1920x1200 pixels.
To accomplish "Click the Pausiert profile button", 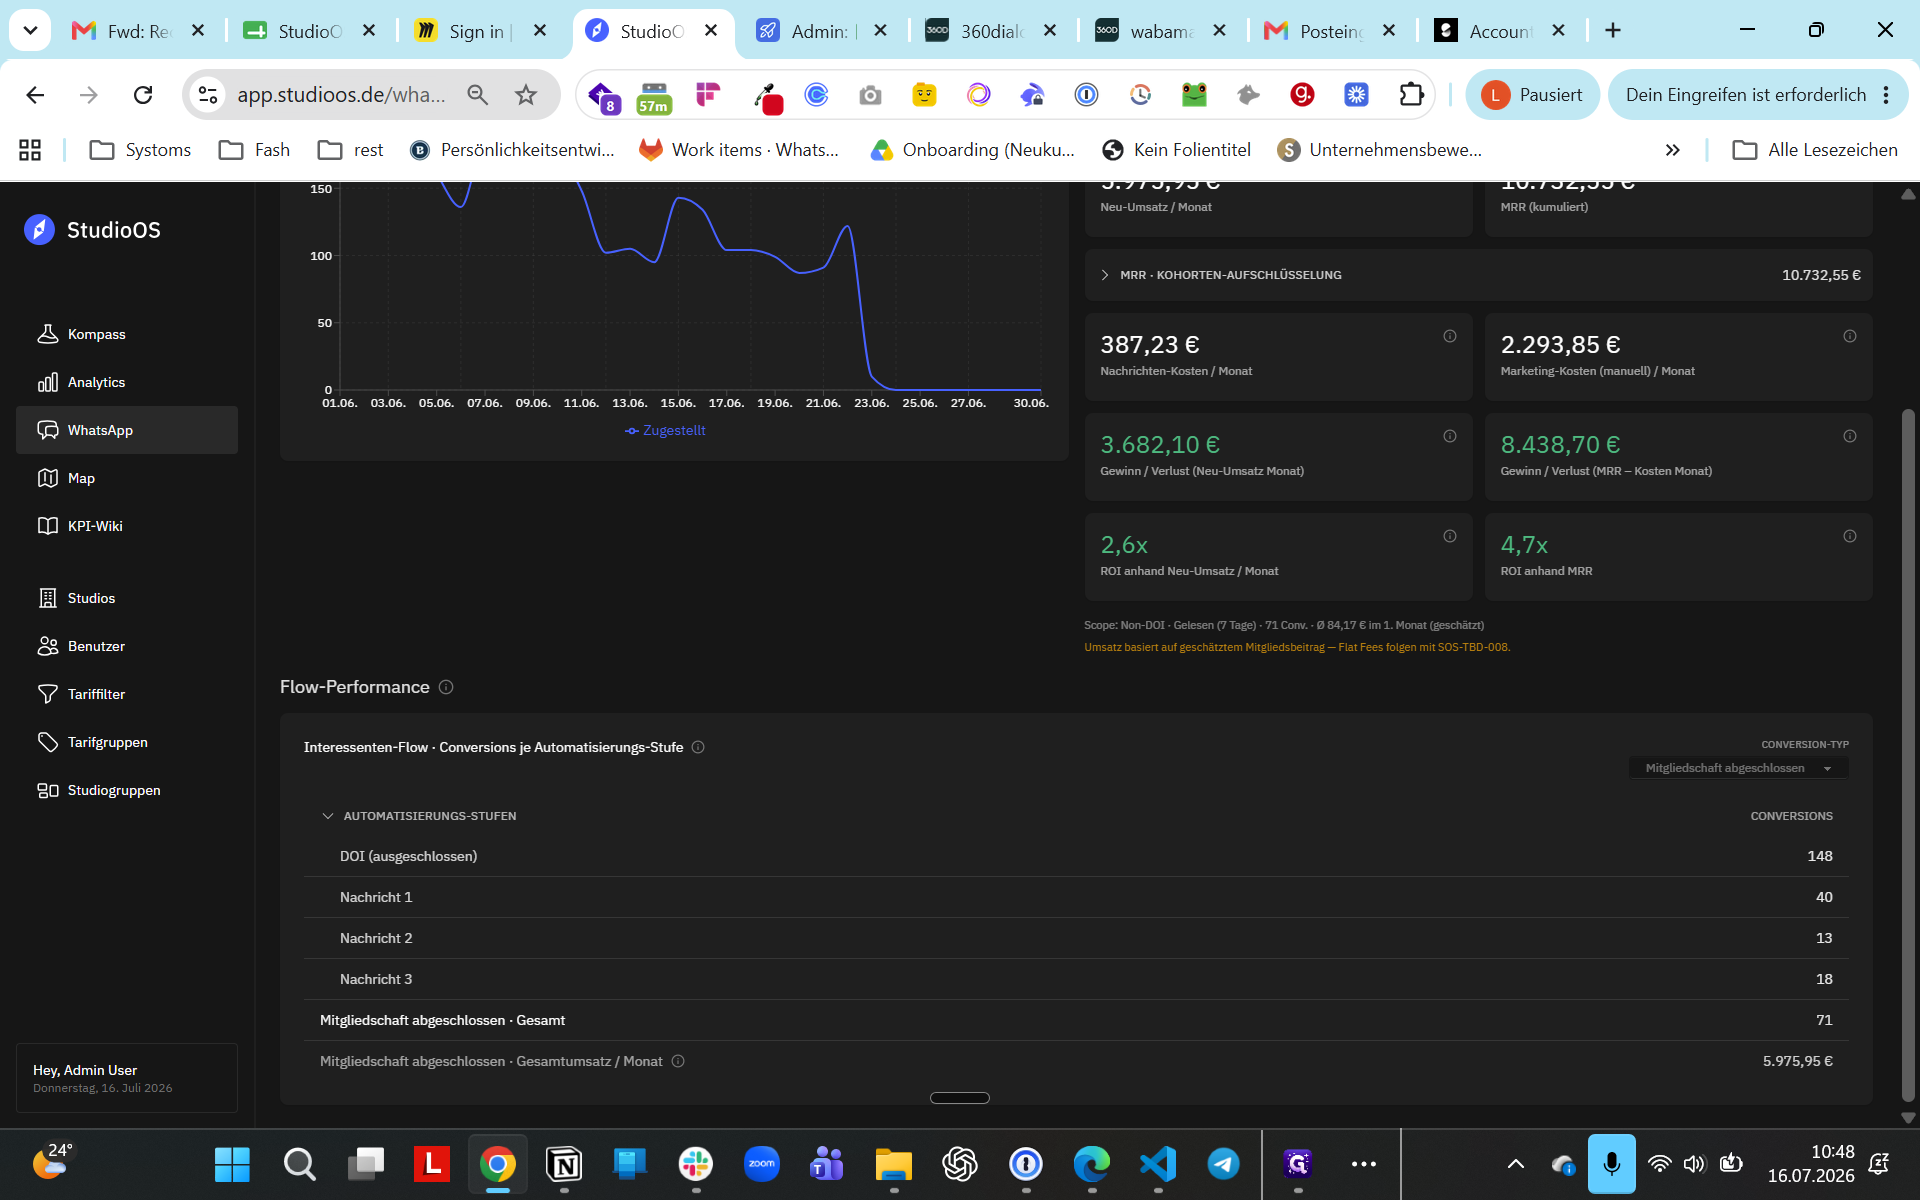I will 1531,95.
